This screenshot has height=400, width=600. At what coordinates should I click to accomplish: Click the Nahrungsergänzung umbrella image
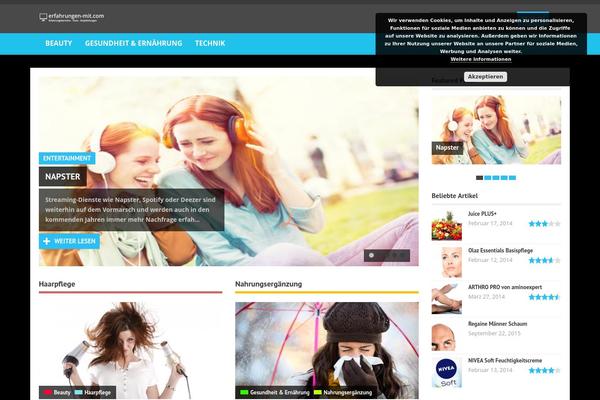[x=327, y=351]
